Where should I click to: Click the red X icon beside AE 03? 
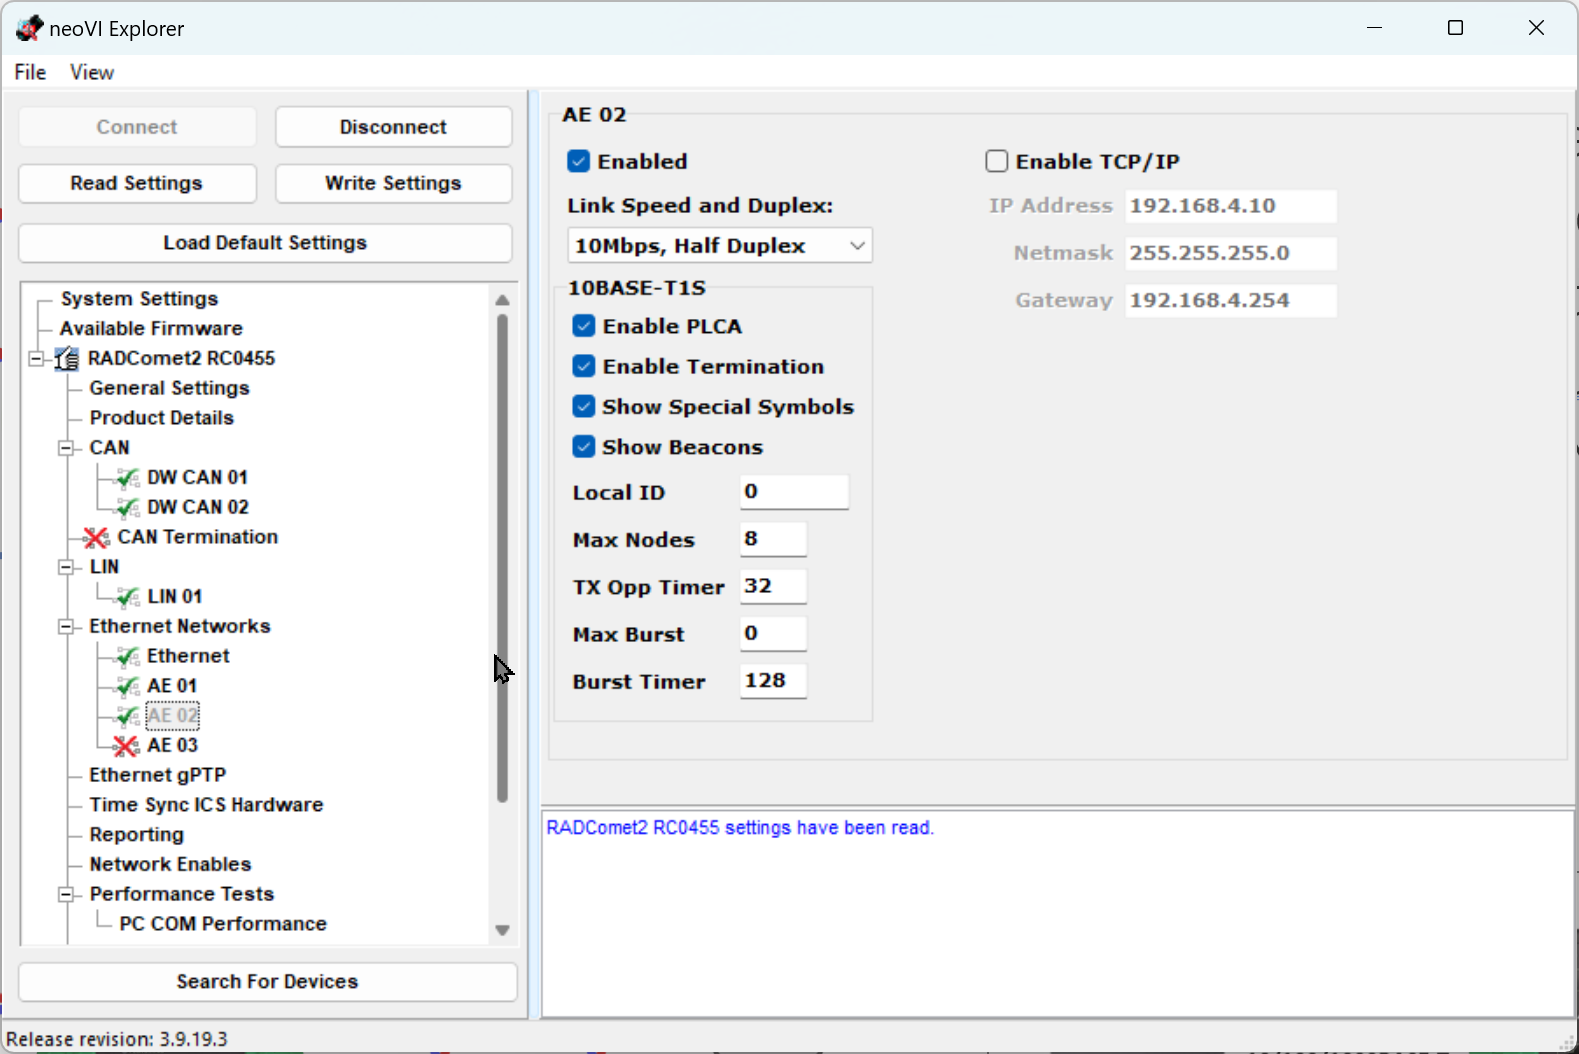pyautogui.click(x=126, y=746)
